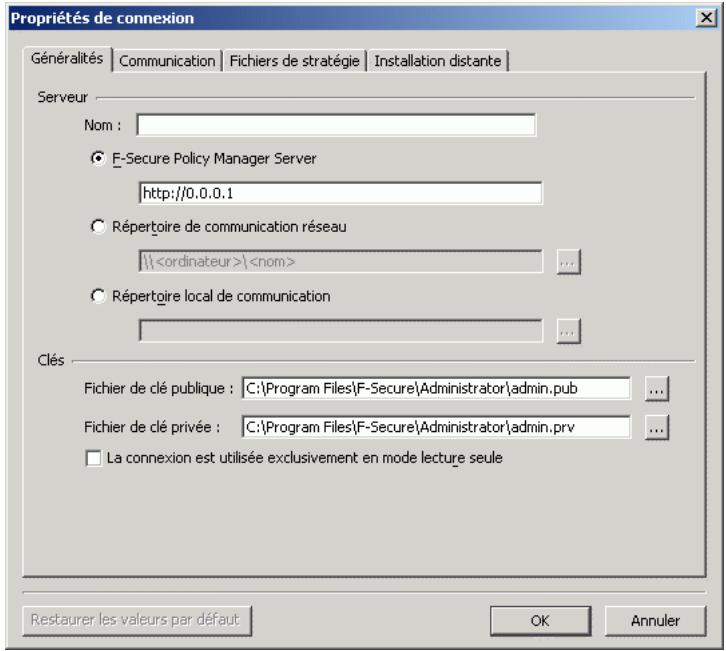Close the Propriétés de connexion dialog
Image resolution: width=726 pixels, height=651 pixels.
[x=706, y=18]
